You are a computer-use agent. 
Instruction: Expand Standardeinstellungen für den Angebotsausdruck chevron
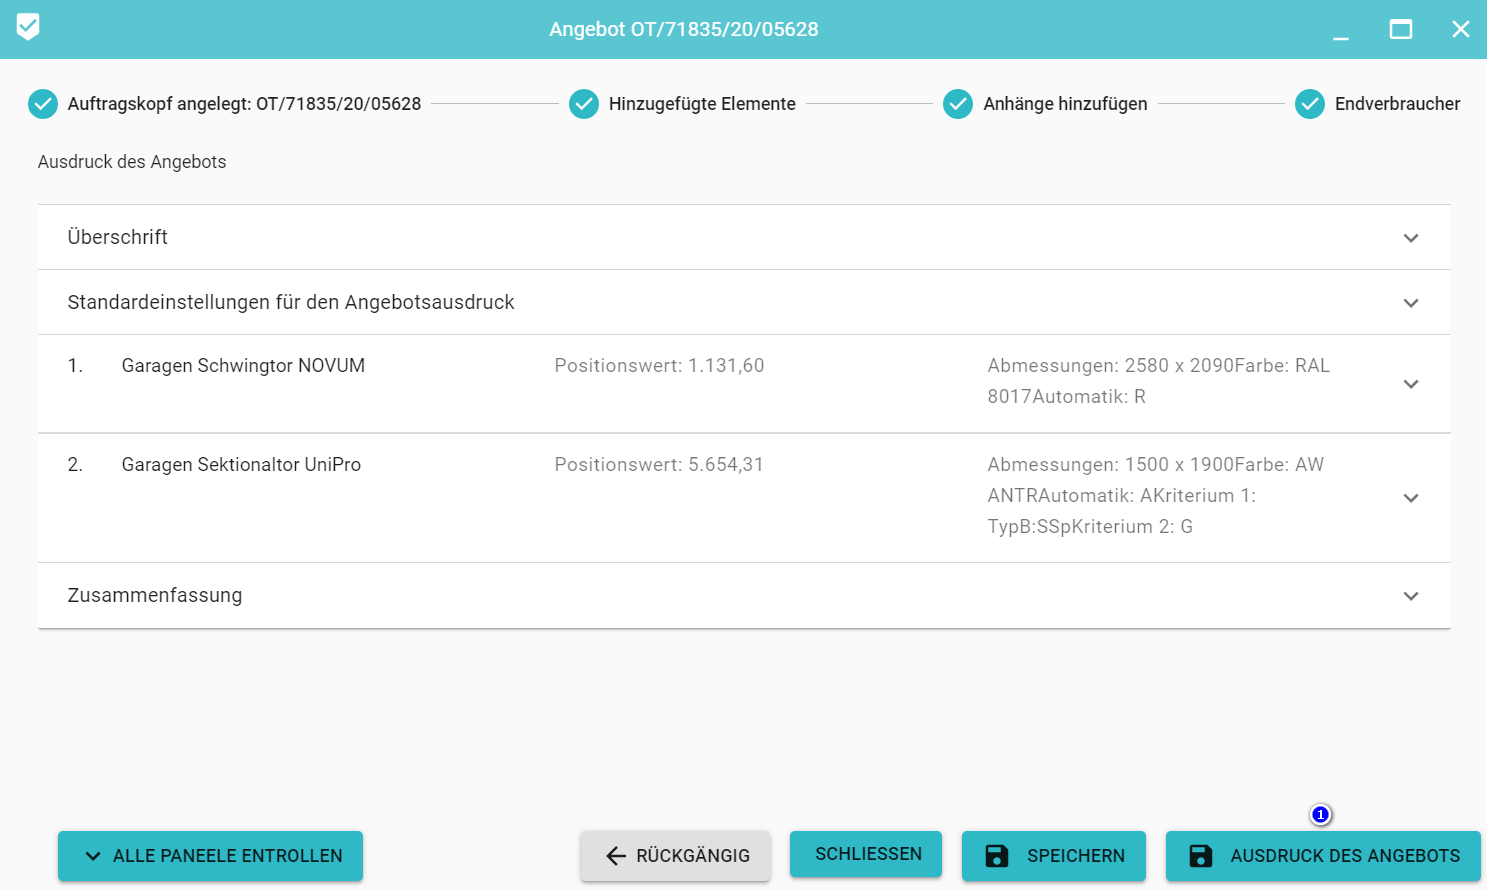(x=1411, y=303)
